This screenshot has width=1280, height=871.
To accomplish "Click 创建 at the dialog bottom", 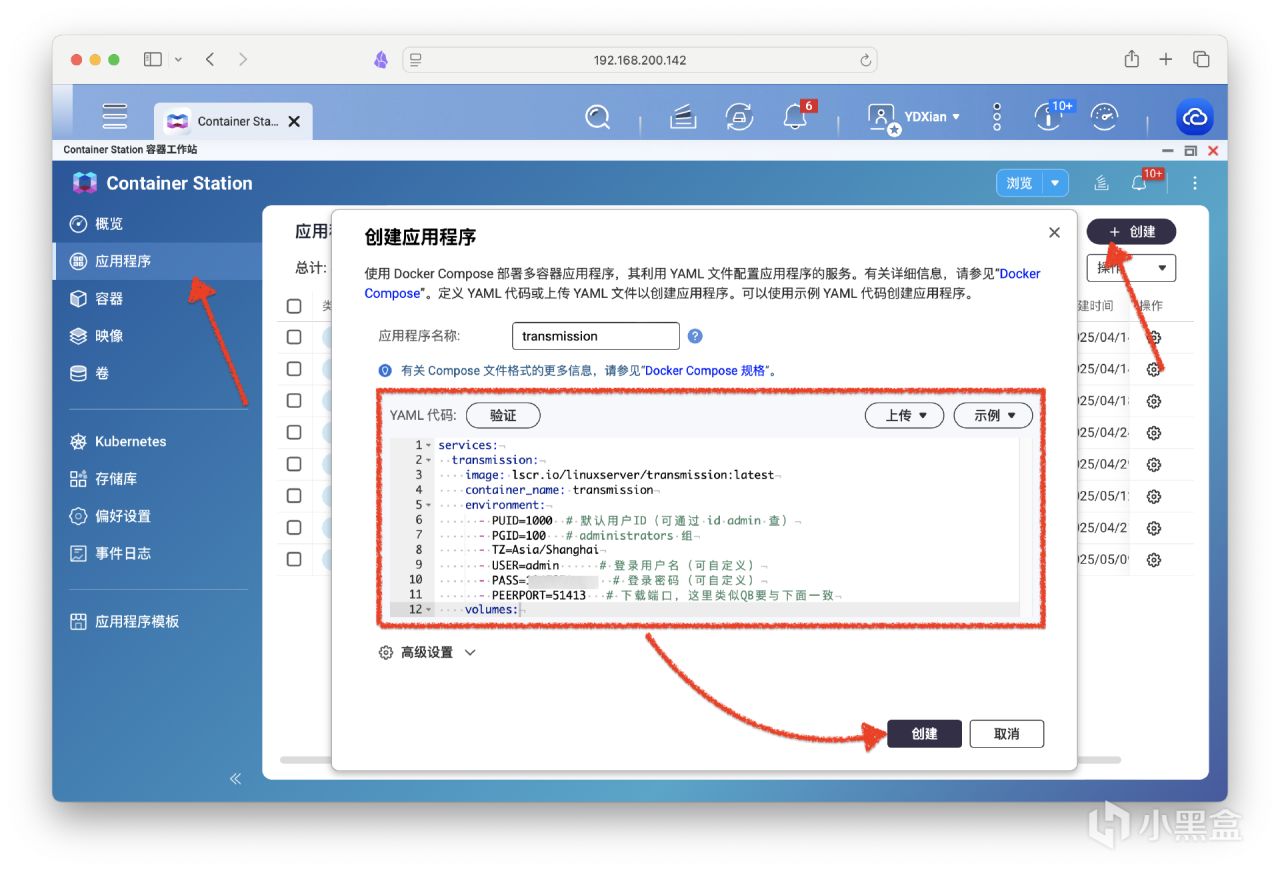I will pos(924,734).
